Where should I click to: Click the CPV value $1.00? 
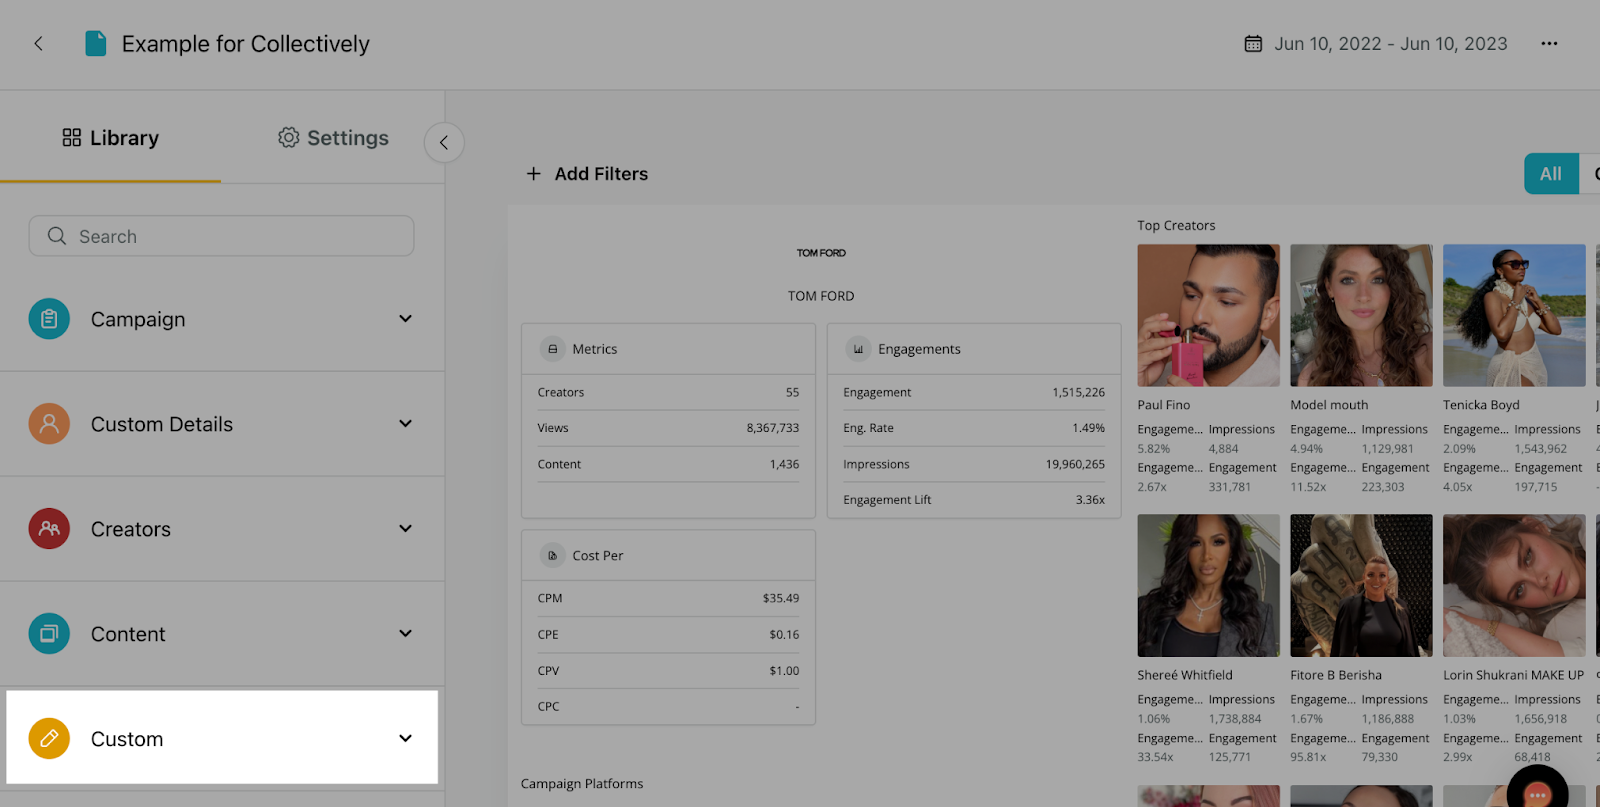(x=784, y=671)
